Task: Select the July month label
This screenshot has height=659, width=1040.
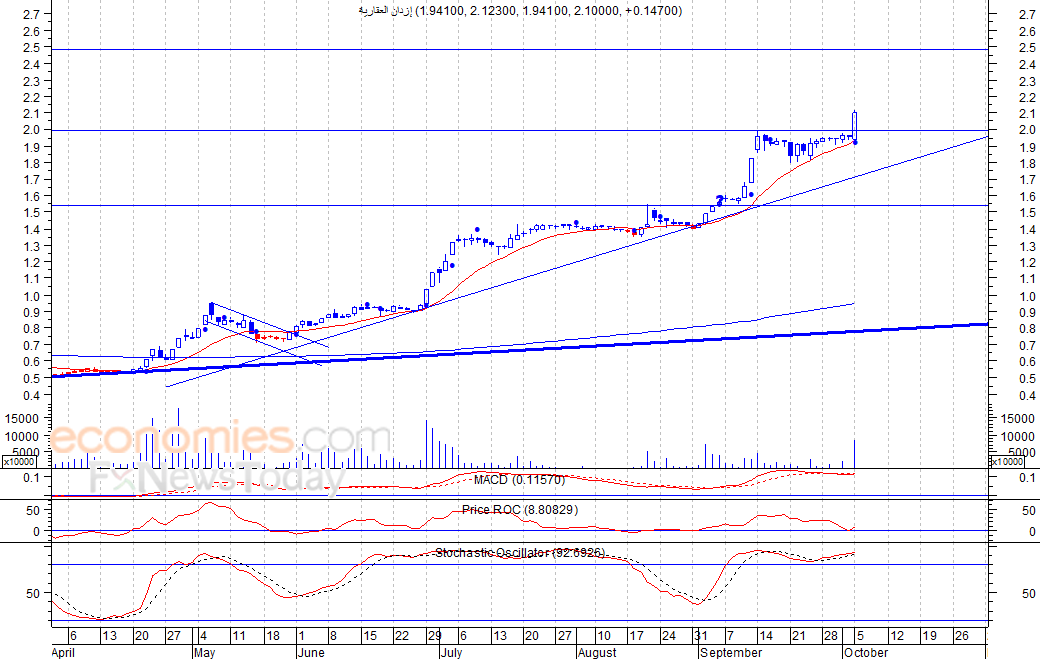Action: 451,652
